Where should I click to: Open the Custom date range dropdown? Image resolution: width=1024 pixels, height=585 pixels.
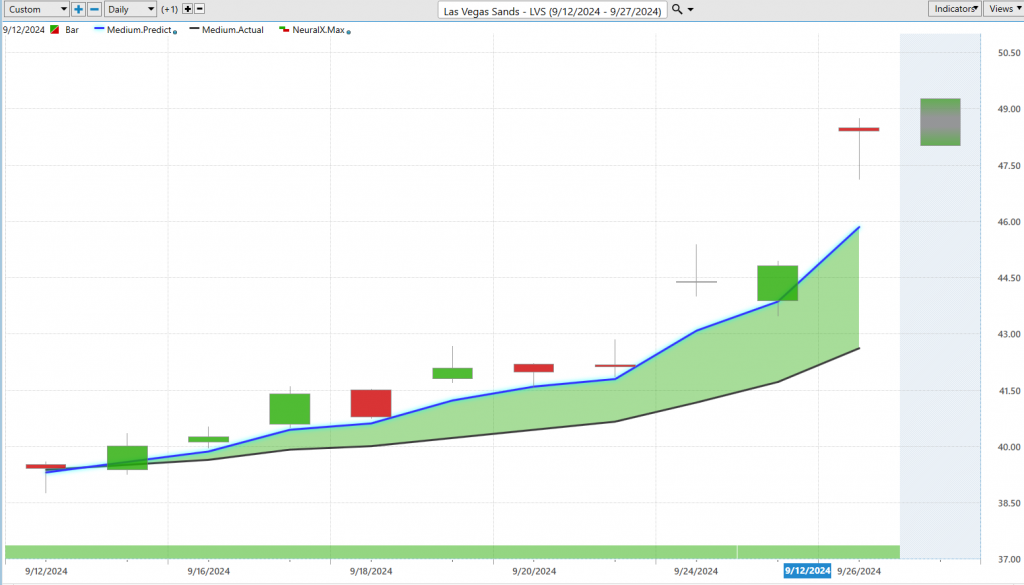pos(37,9)
